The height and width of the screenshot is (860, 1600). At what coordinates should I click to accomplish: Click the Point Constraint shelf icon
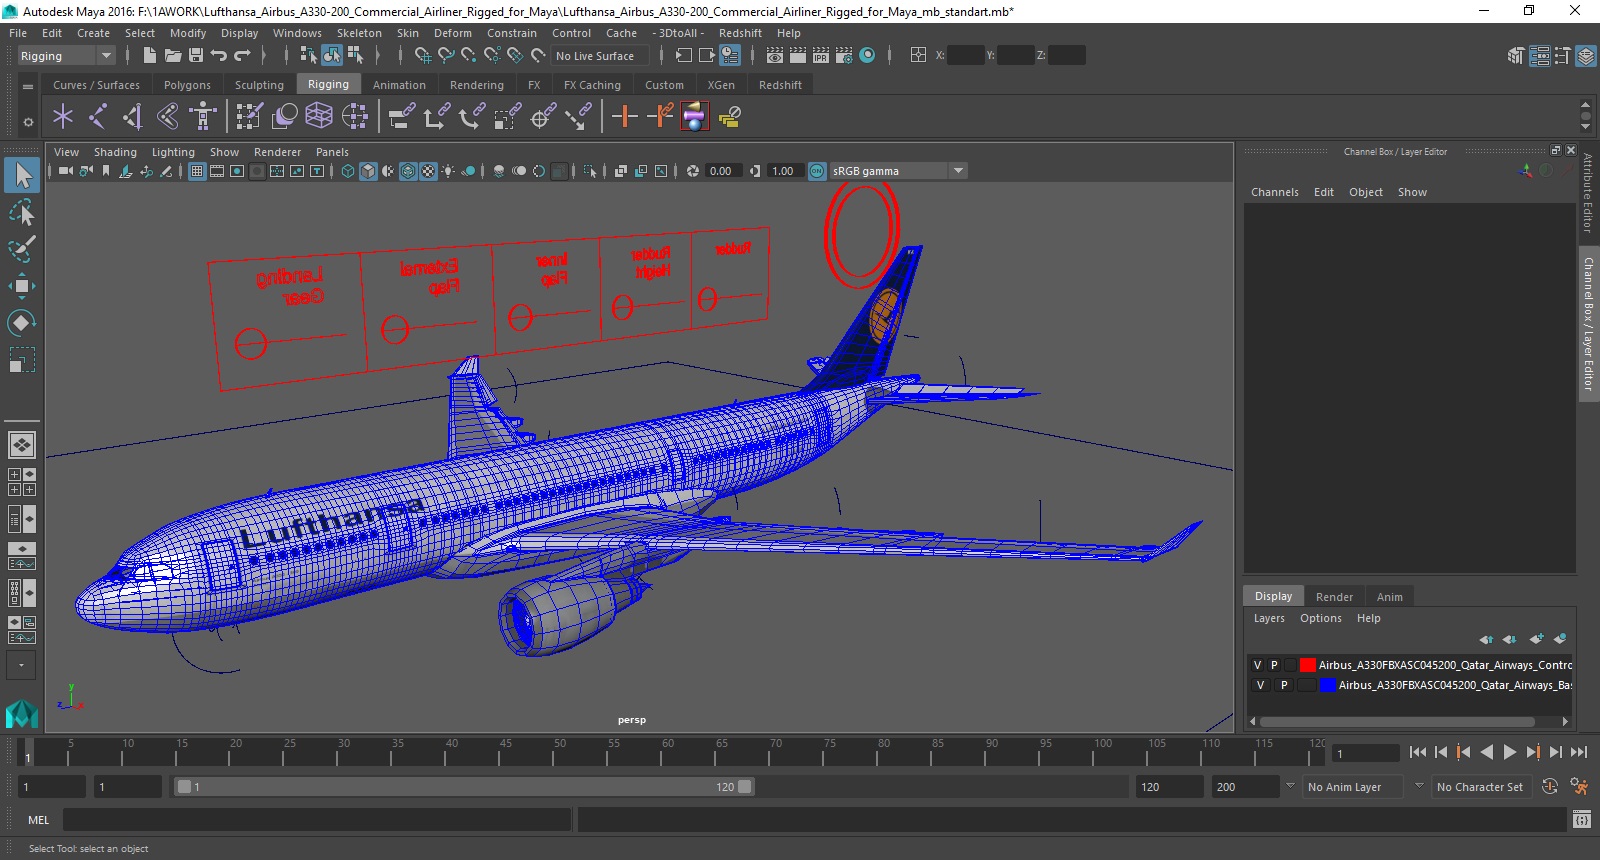coord(436,117)
